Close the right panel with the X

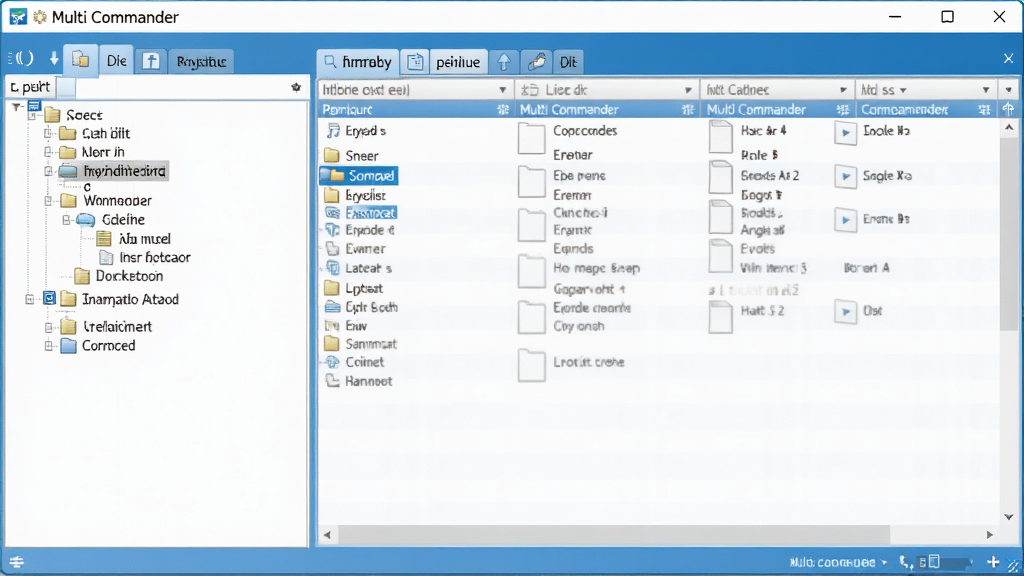[1008, 59]
